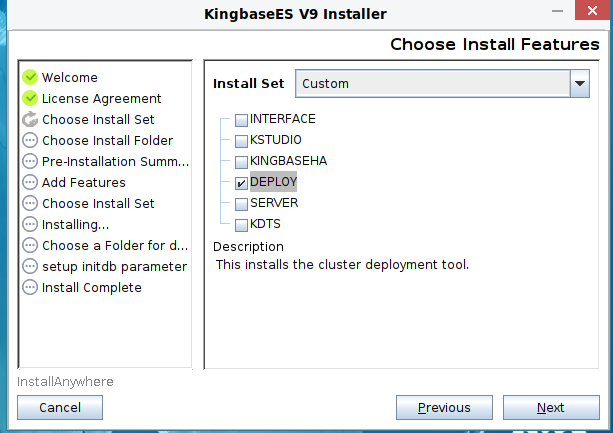This screenshot has height=433, width=613.
Task: Go back with the Previous button
Action: [x=444, y=407]
